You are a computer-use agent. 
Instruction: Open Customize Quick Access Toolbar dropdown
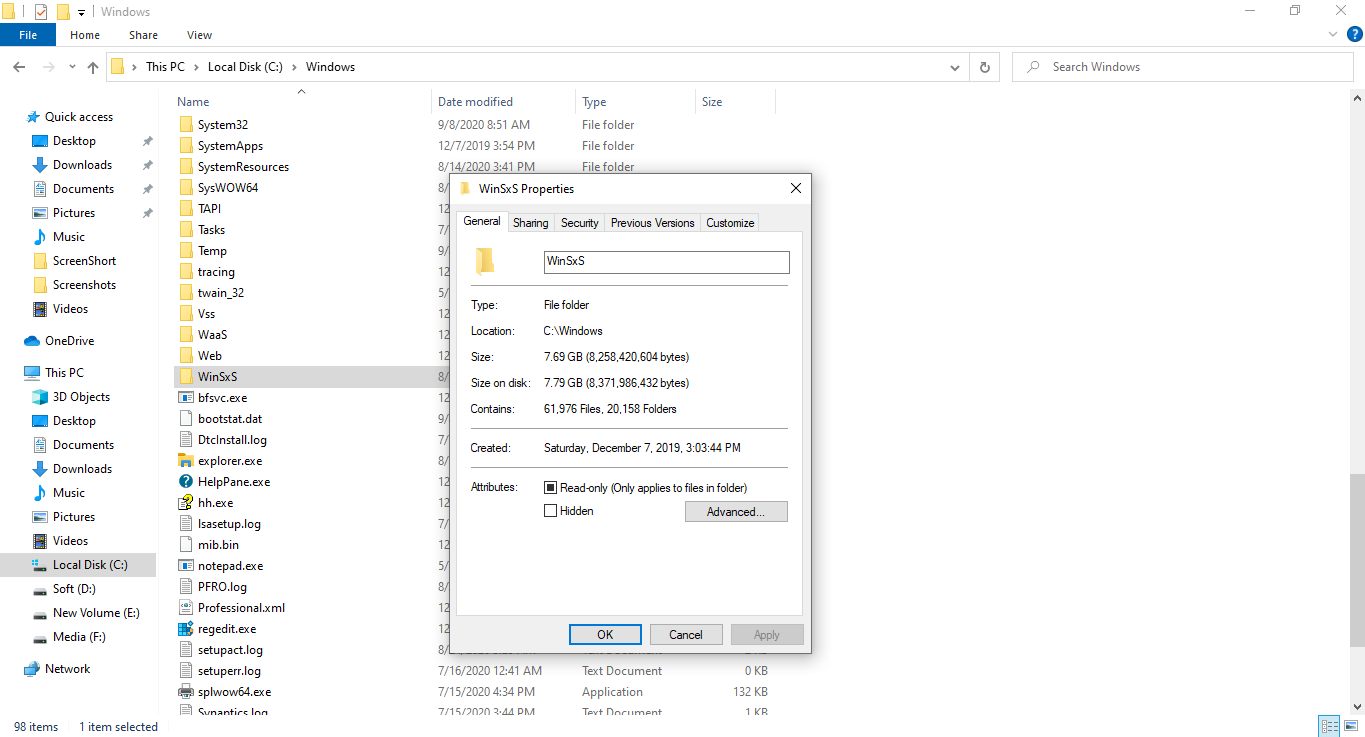point(81,13)
